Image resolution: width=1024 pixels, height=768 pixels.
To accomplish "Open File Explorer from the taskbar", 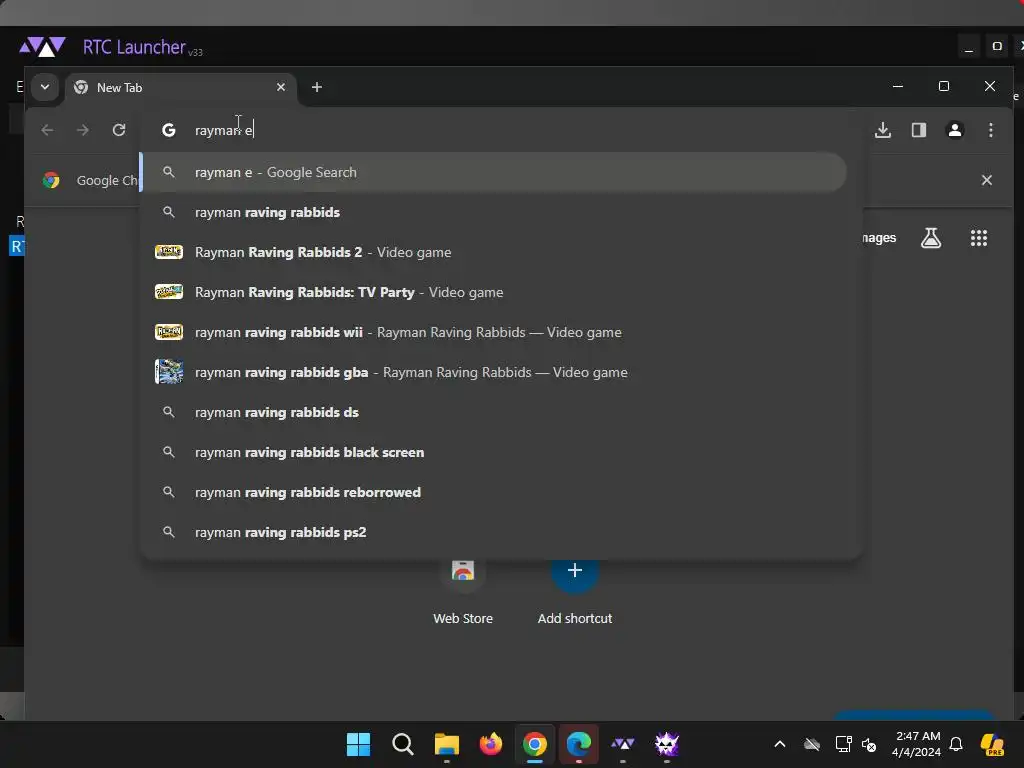I will pos(447,744).
